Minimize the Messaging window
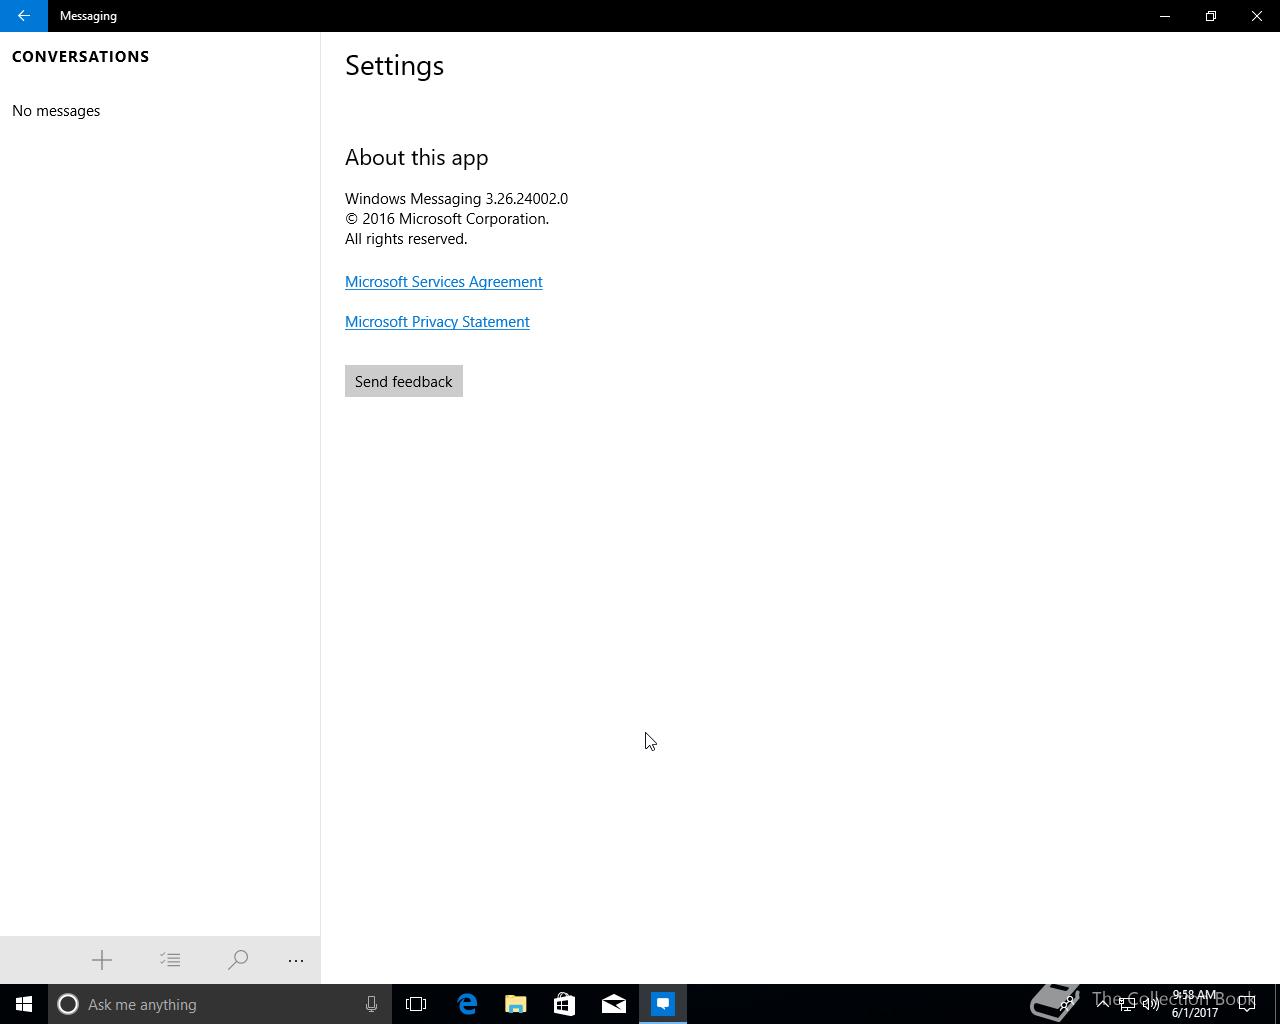The image size is (1280, 1024). [1165, 16]
